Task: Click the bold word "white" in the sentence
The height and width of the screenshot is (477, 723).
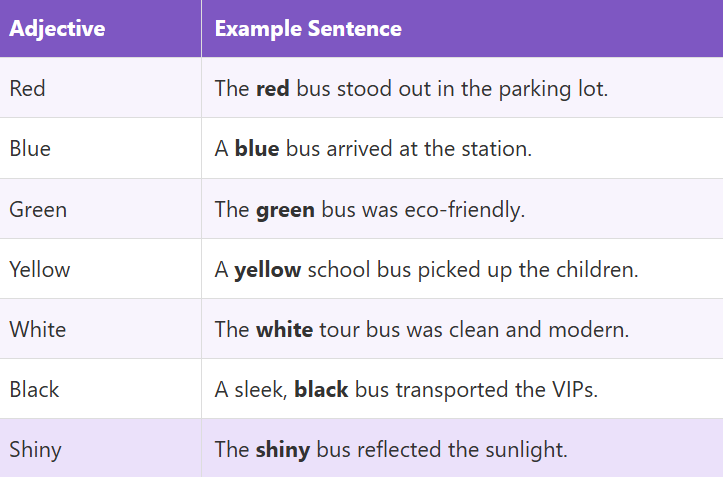Action: click(284, 329)
